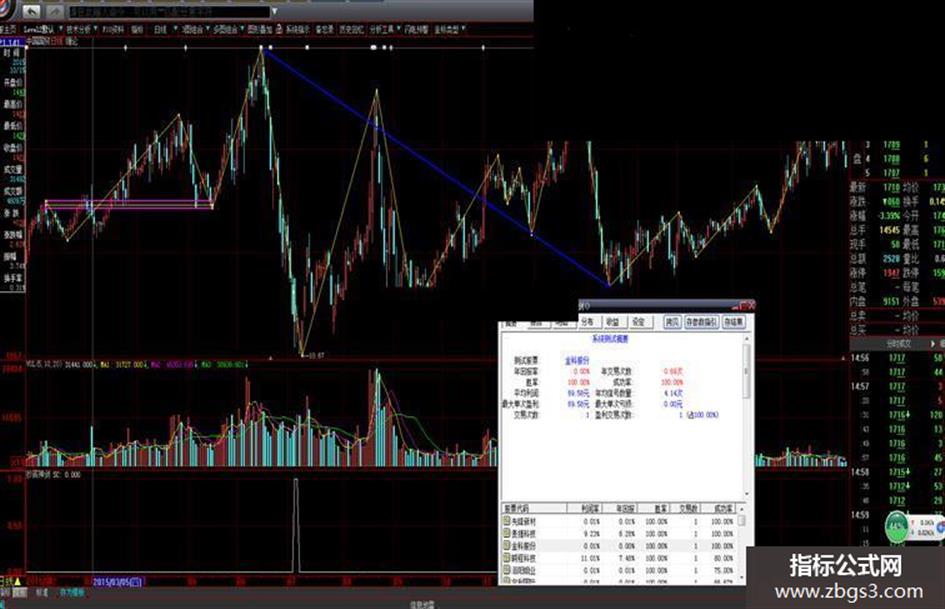Sort results by 利润率 column header
945x609 pixels.
[584, 509]
